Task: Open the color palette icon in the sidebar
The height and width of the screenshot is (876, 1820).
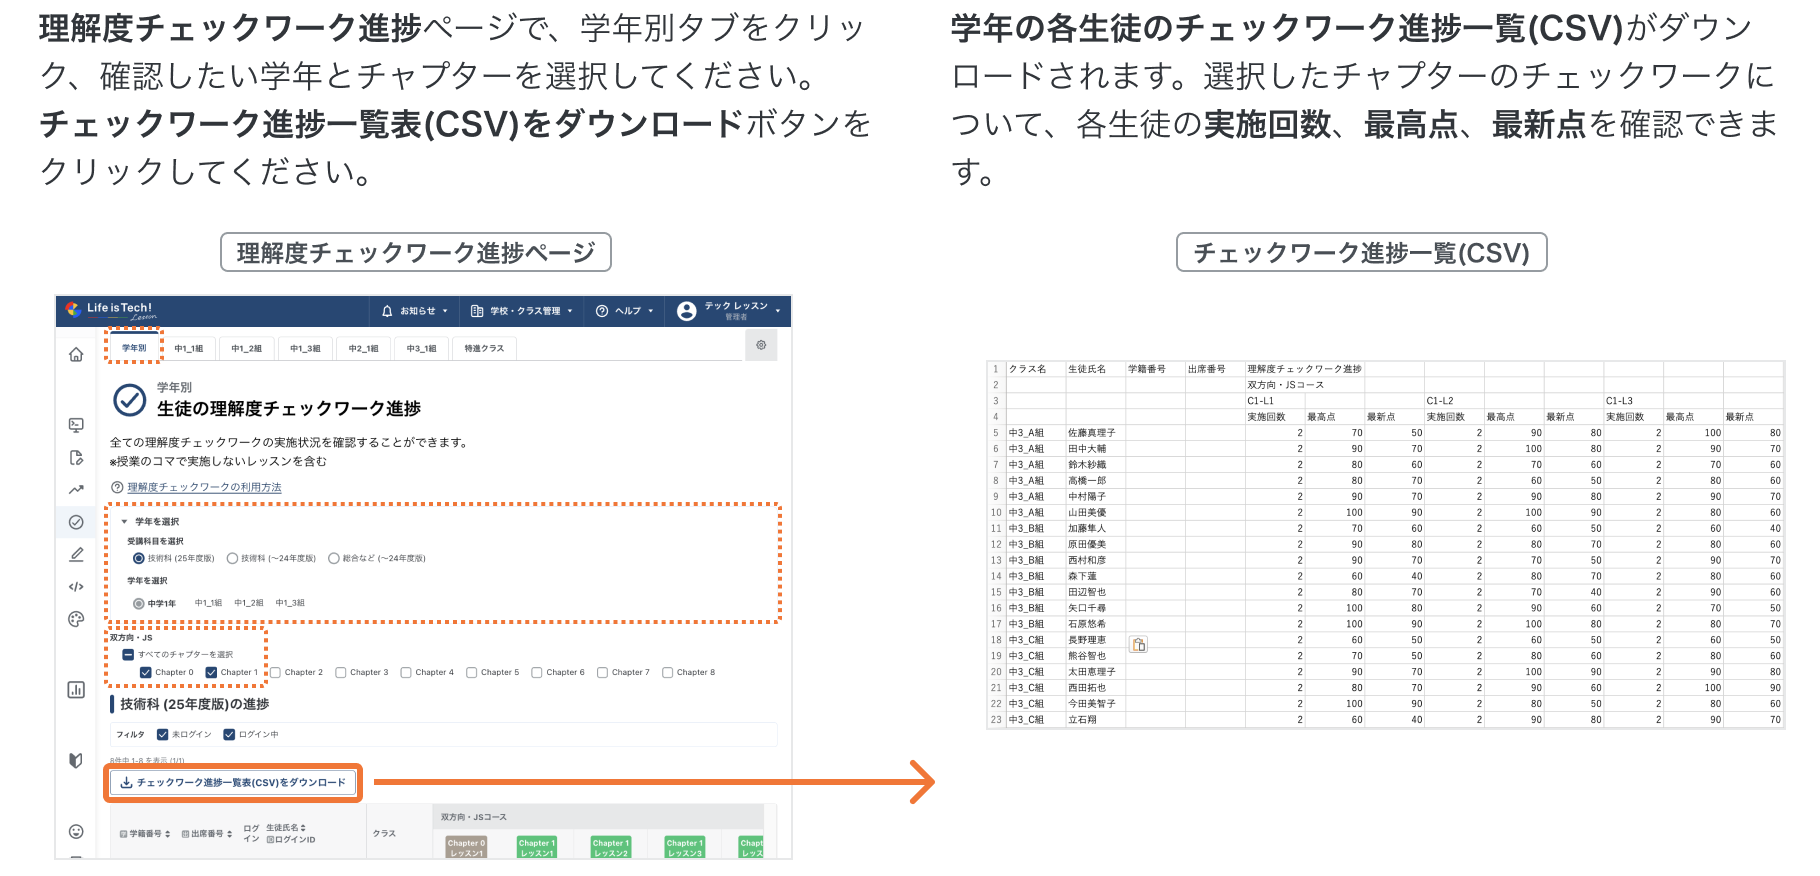Action: 76,619
